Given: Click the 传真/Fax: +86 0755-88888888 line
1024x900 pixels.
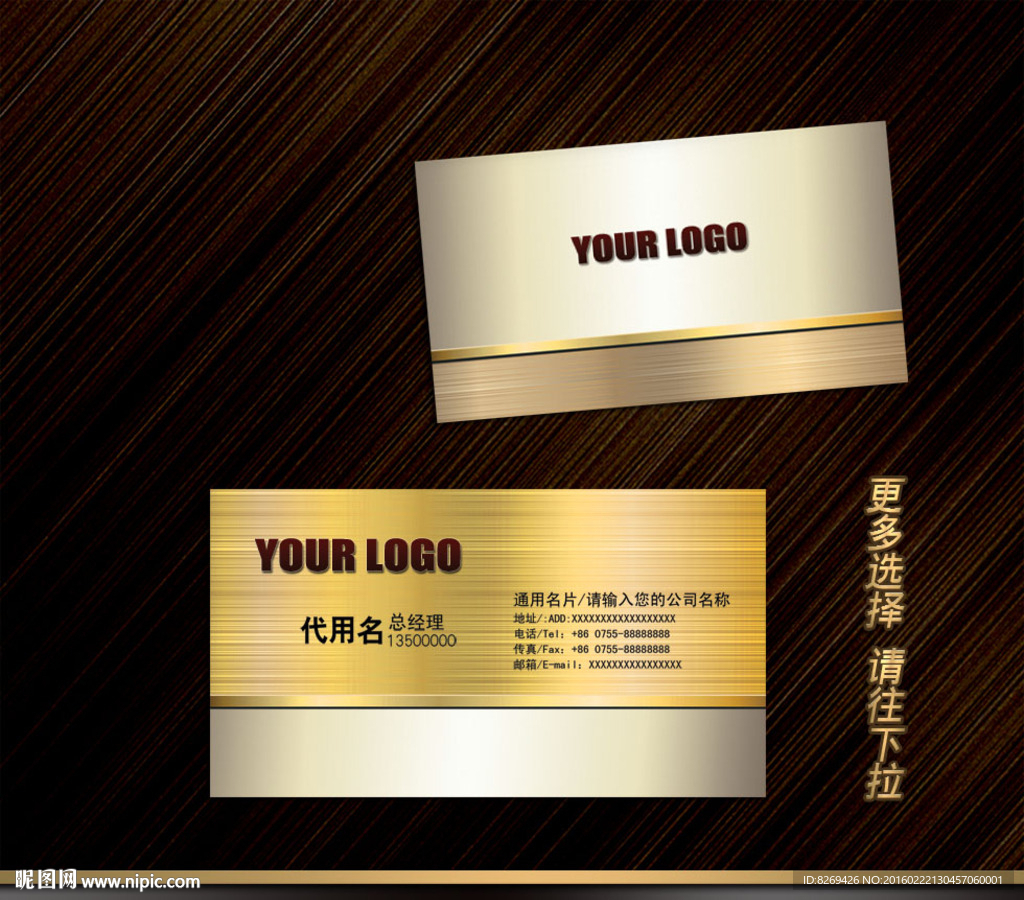Looking at the screenshot, I should (592, 649).
